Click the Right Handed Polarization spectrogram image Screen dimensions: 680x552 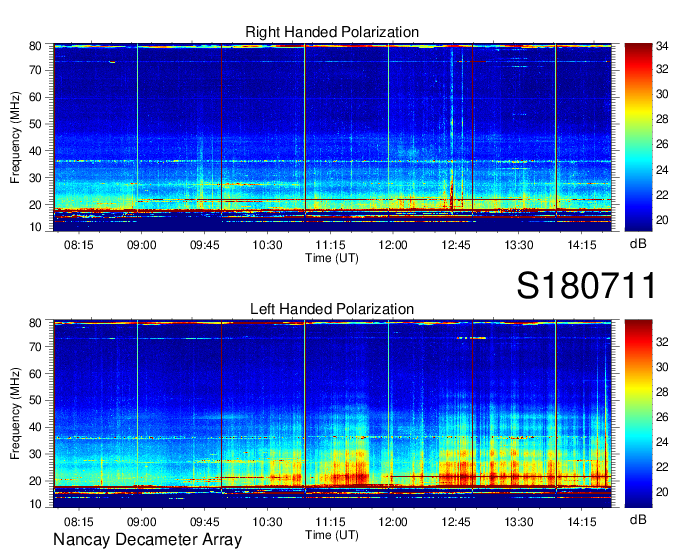point(332,137)
